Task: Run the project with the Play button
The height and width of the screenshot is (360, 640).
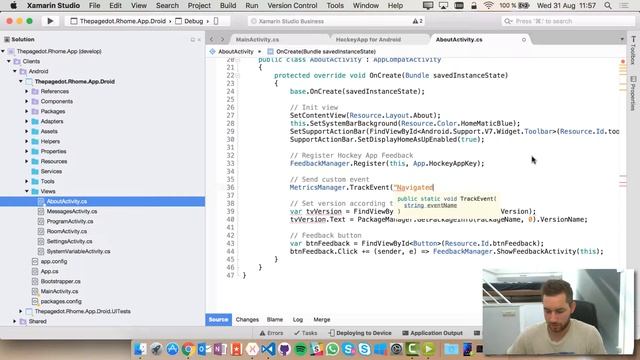Action: [x=50, y=21]
